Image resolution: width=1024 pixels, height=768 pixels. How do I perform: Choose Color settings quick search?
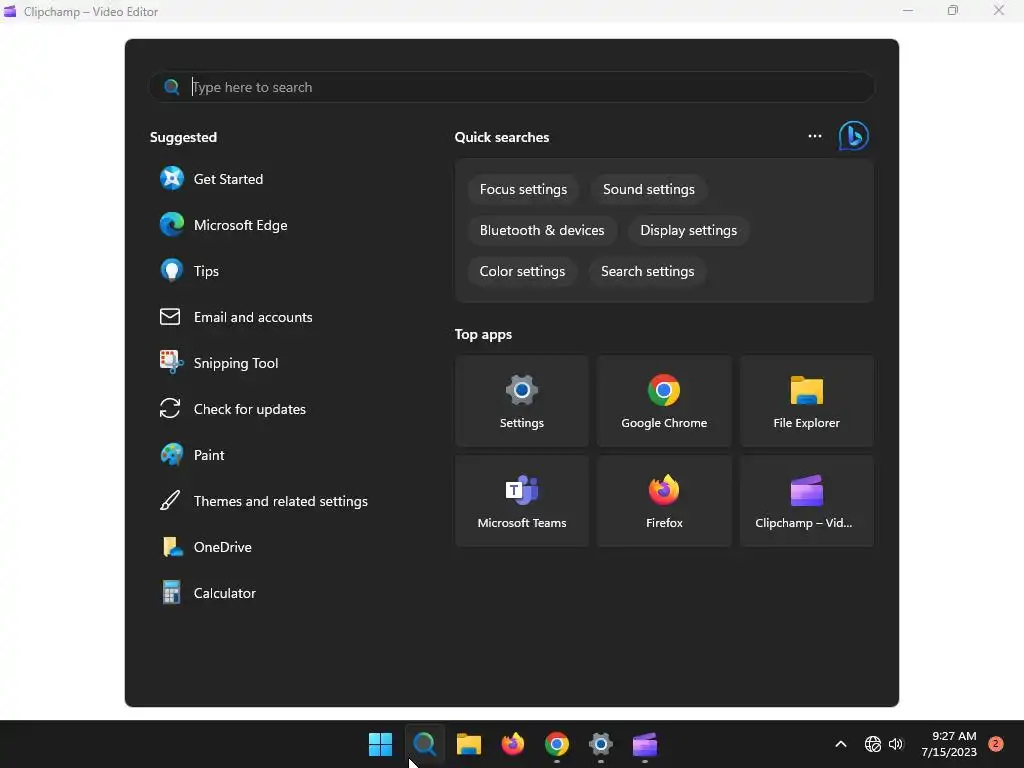(522, 272)
